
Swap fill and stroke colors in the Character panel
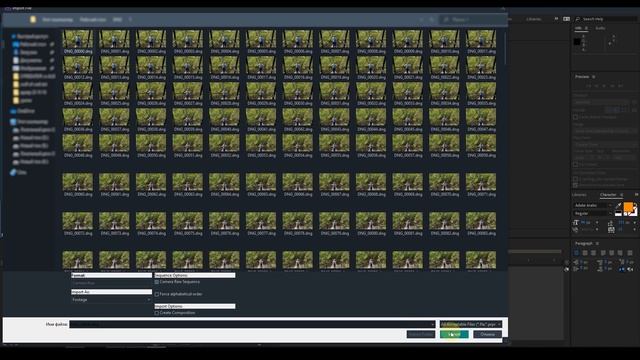tap(635, 205)
